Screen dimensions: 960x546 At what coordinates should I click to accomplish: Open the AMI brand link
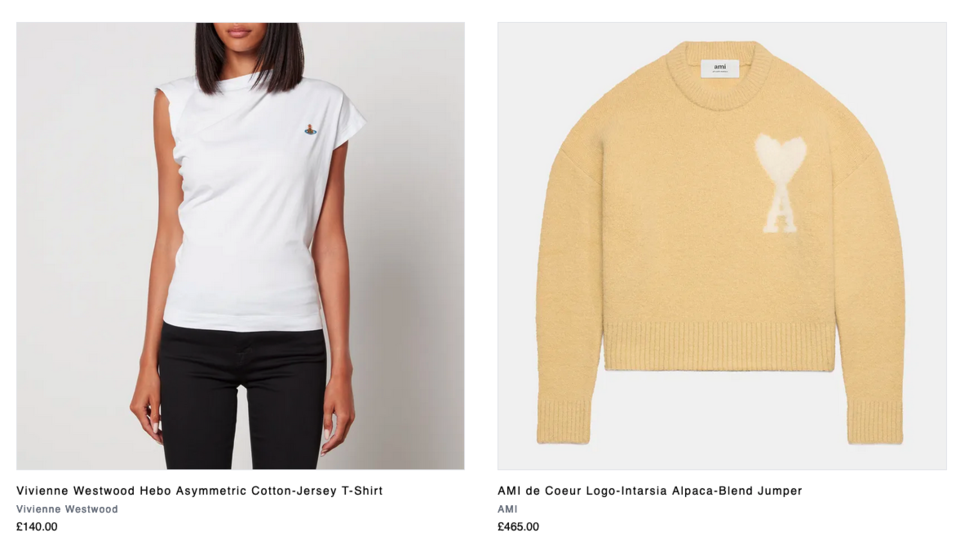(x=508, y=509)
